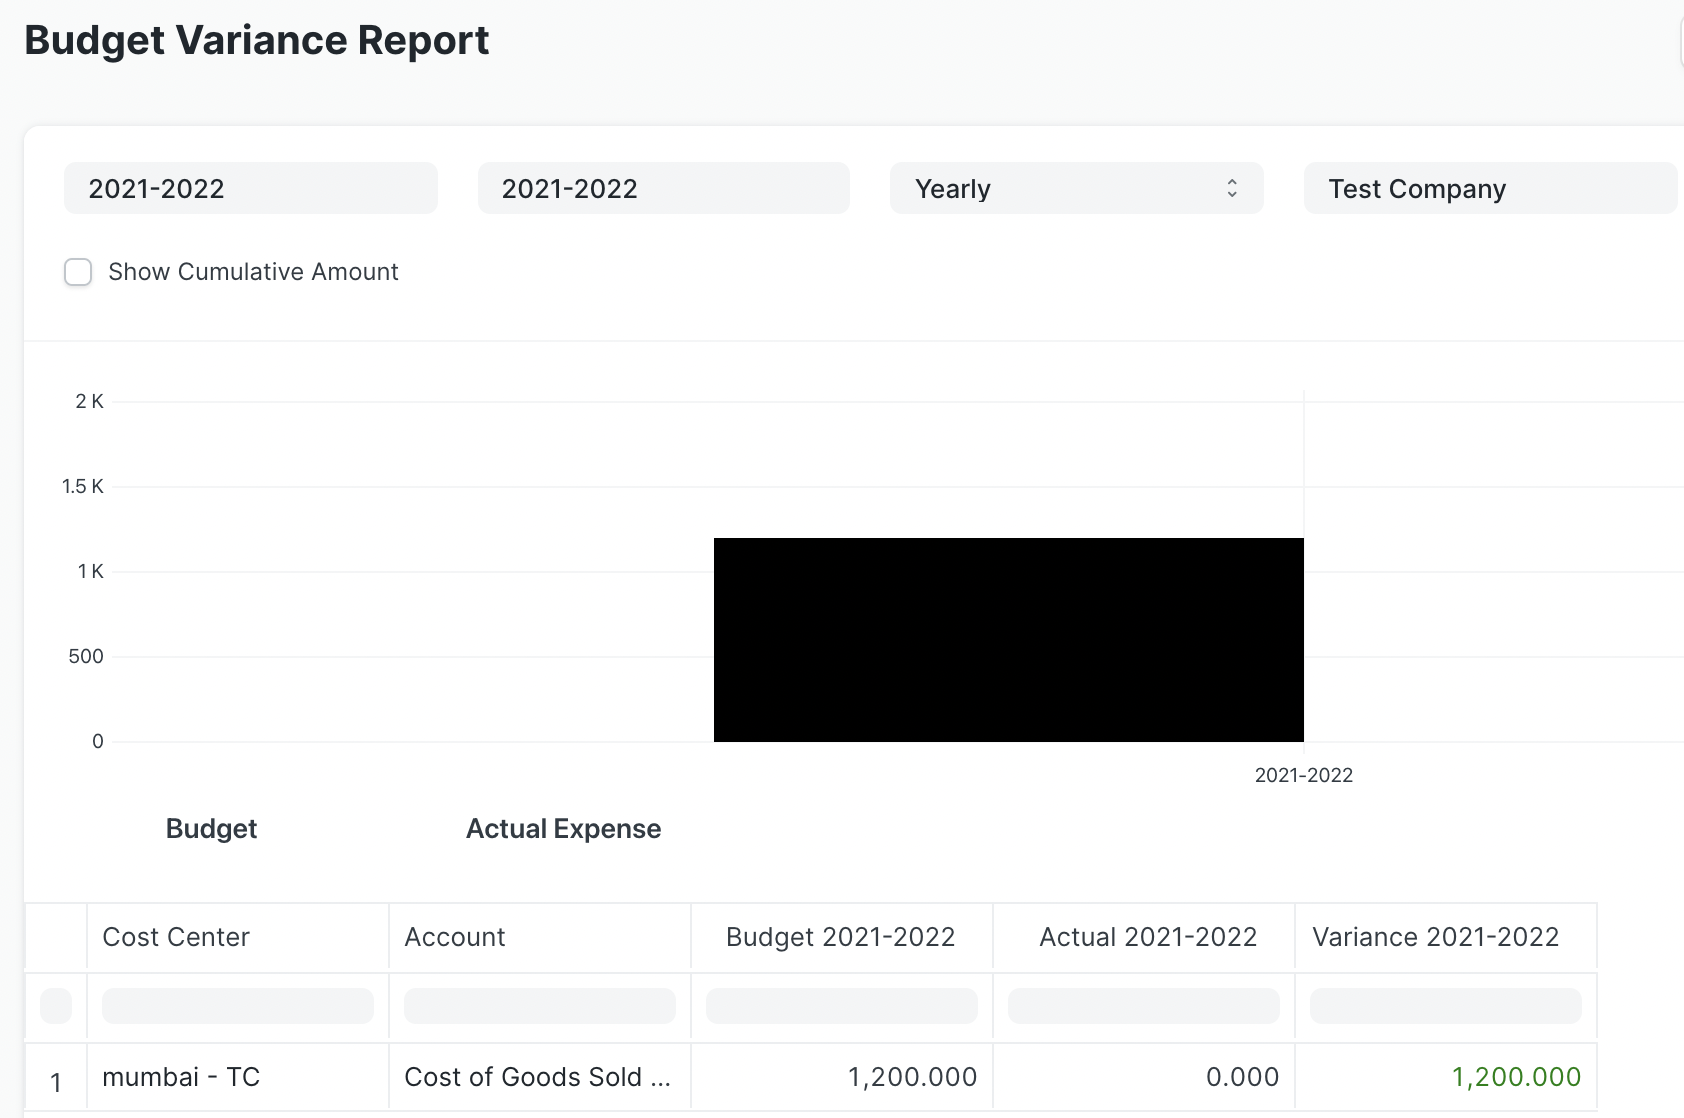Click the Account filter input in the table
The image size is (1684, 1118).
(x=539, y=1006)
